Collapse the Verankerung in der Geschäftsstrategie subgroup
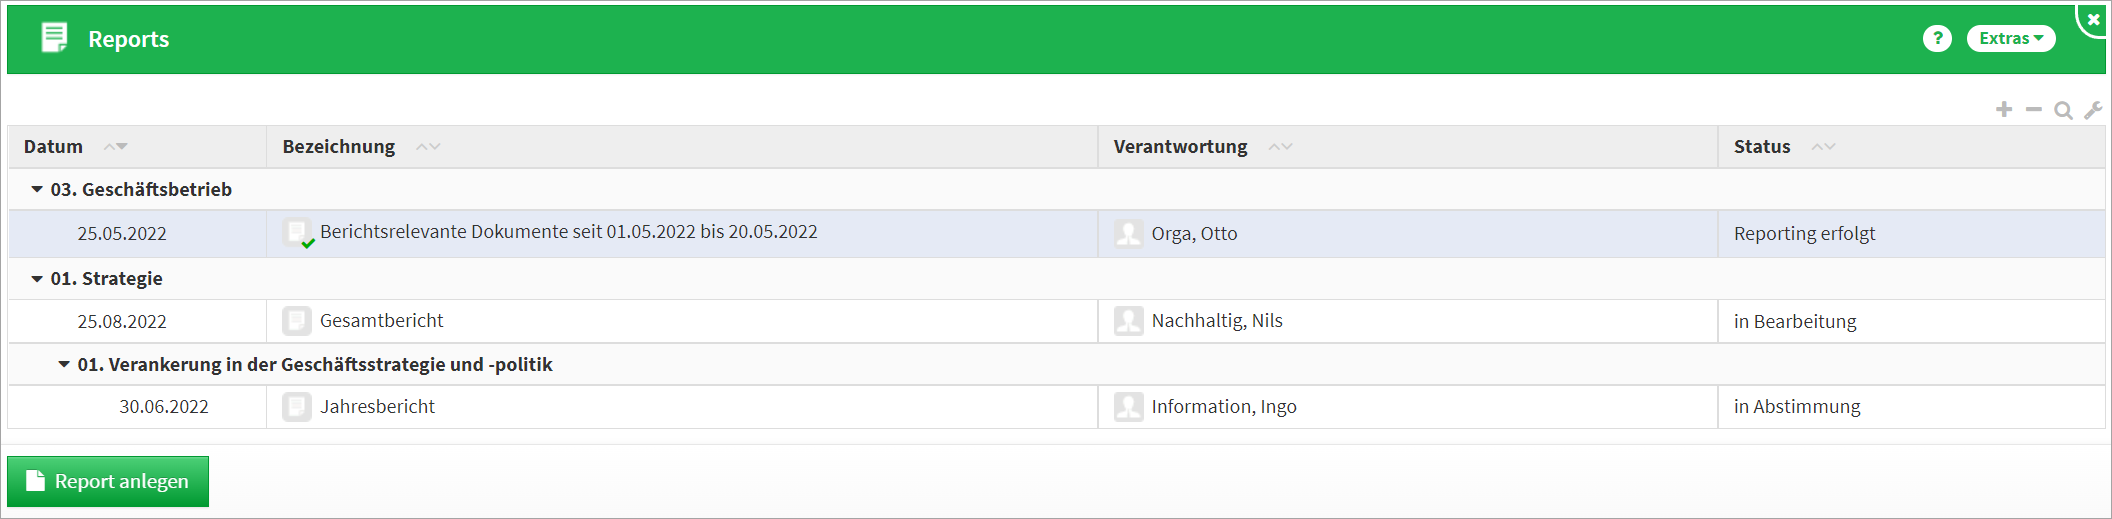This screenshot has height=519, width=2112. coord(64,364)
